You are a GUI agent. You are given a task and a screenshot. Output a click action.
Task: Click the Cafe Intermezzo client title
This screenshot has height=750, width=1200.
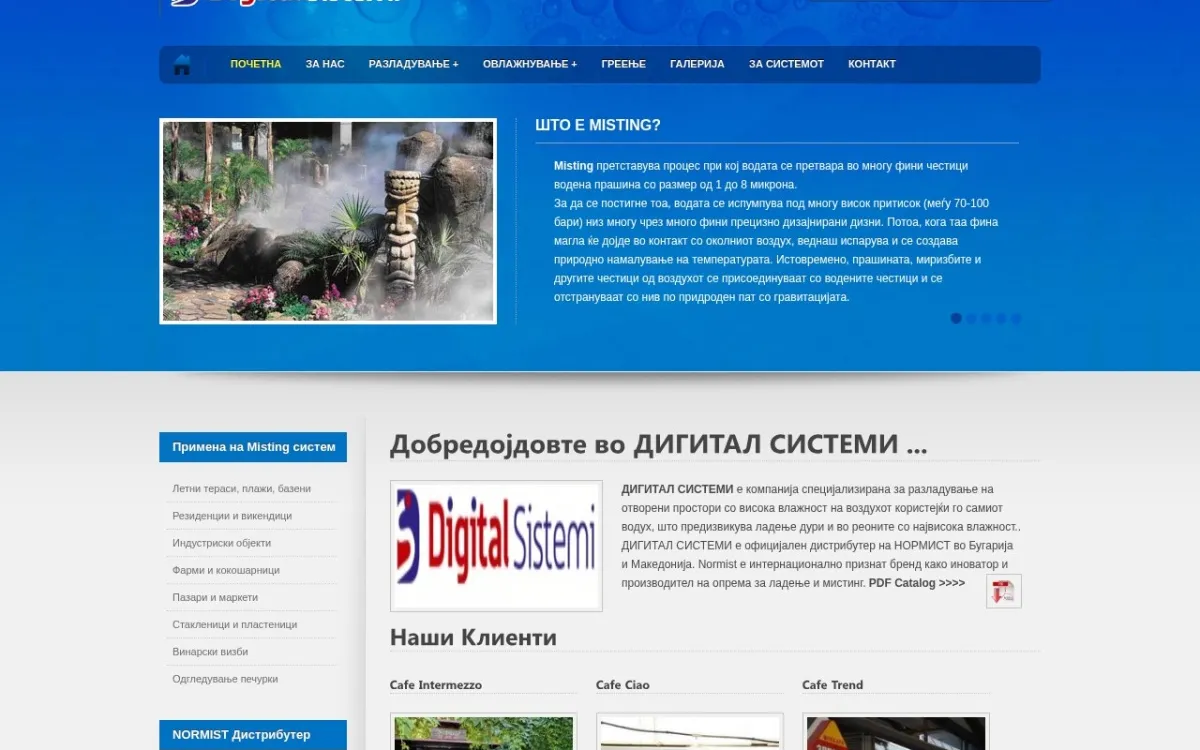[x=436, y=685]
